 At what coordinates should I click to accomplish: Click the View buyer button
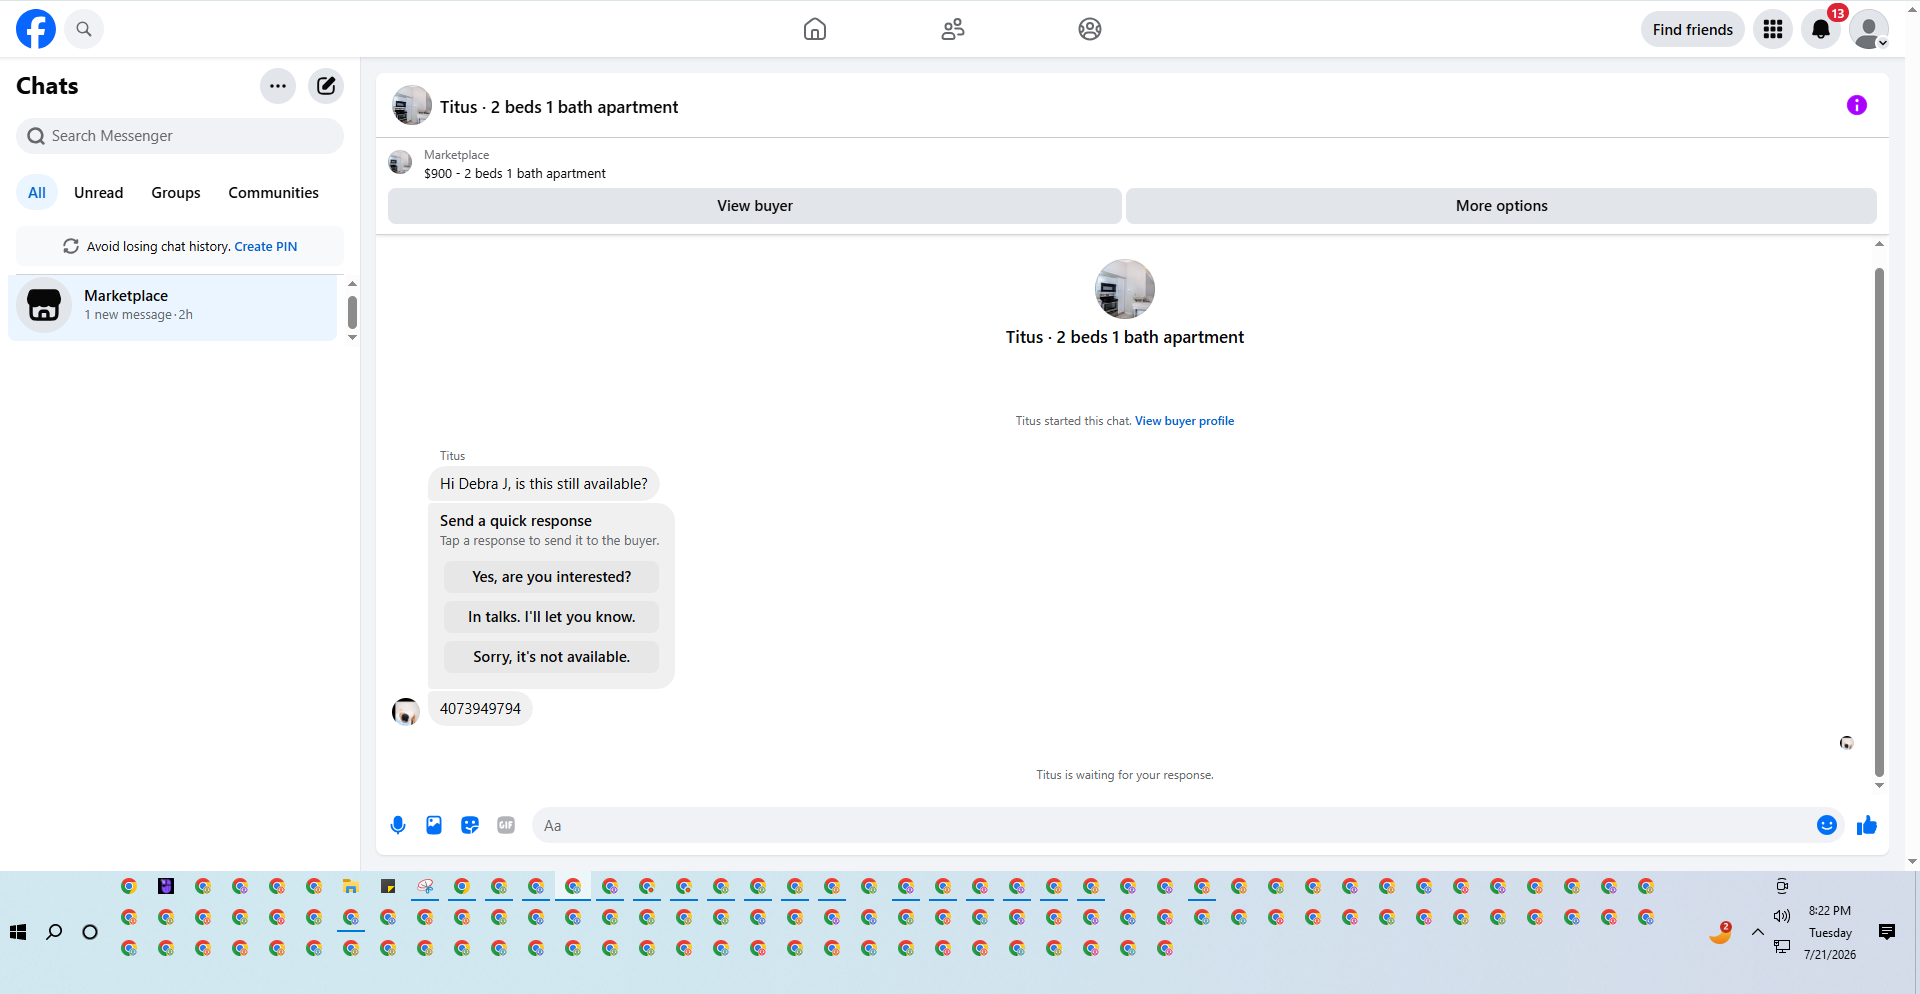[x=755, y=206]
